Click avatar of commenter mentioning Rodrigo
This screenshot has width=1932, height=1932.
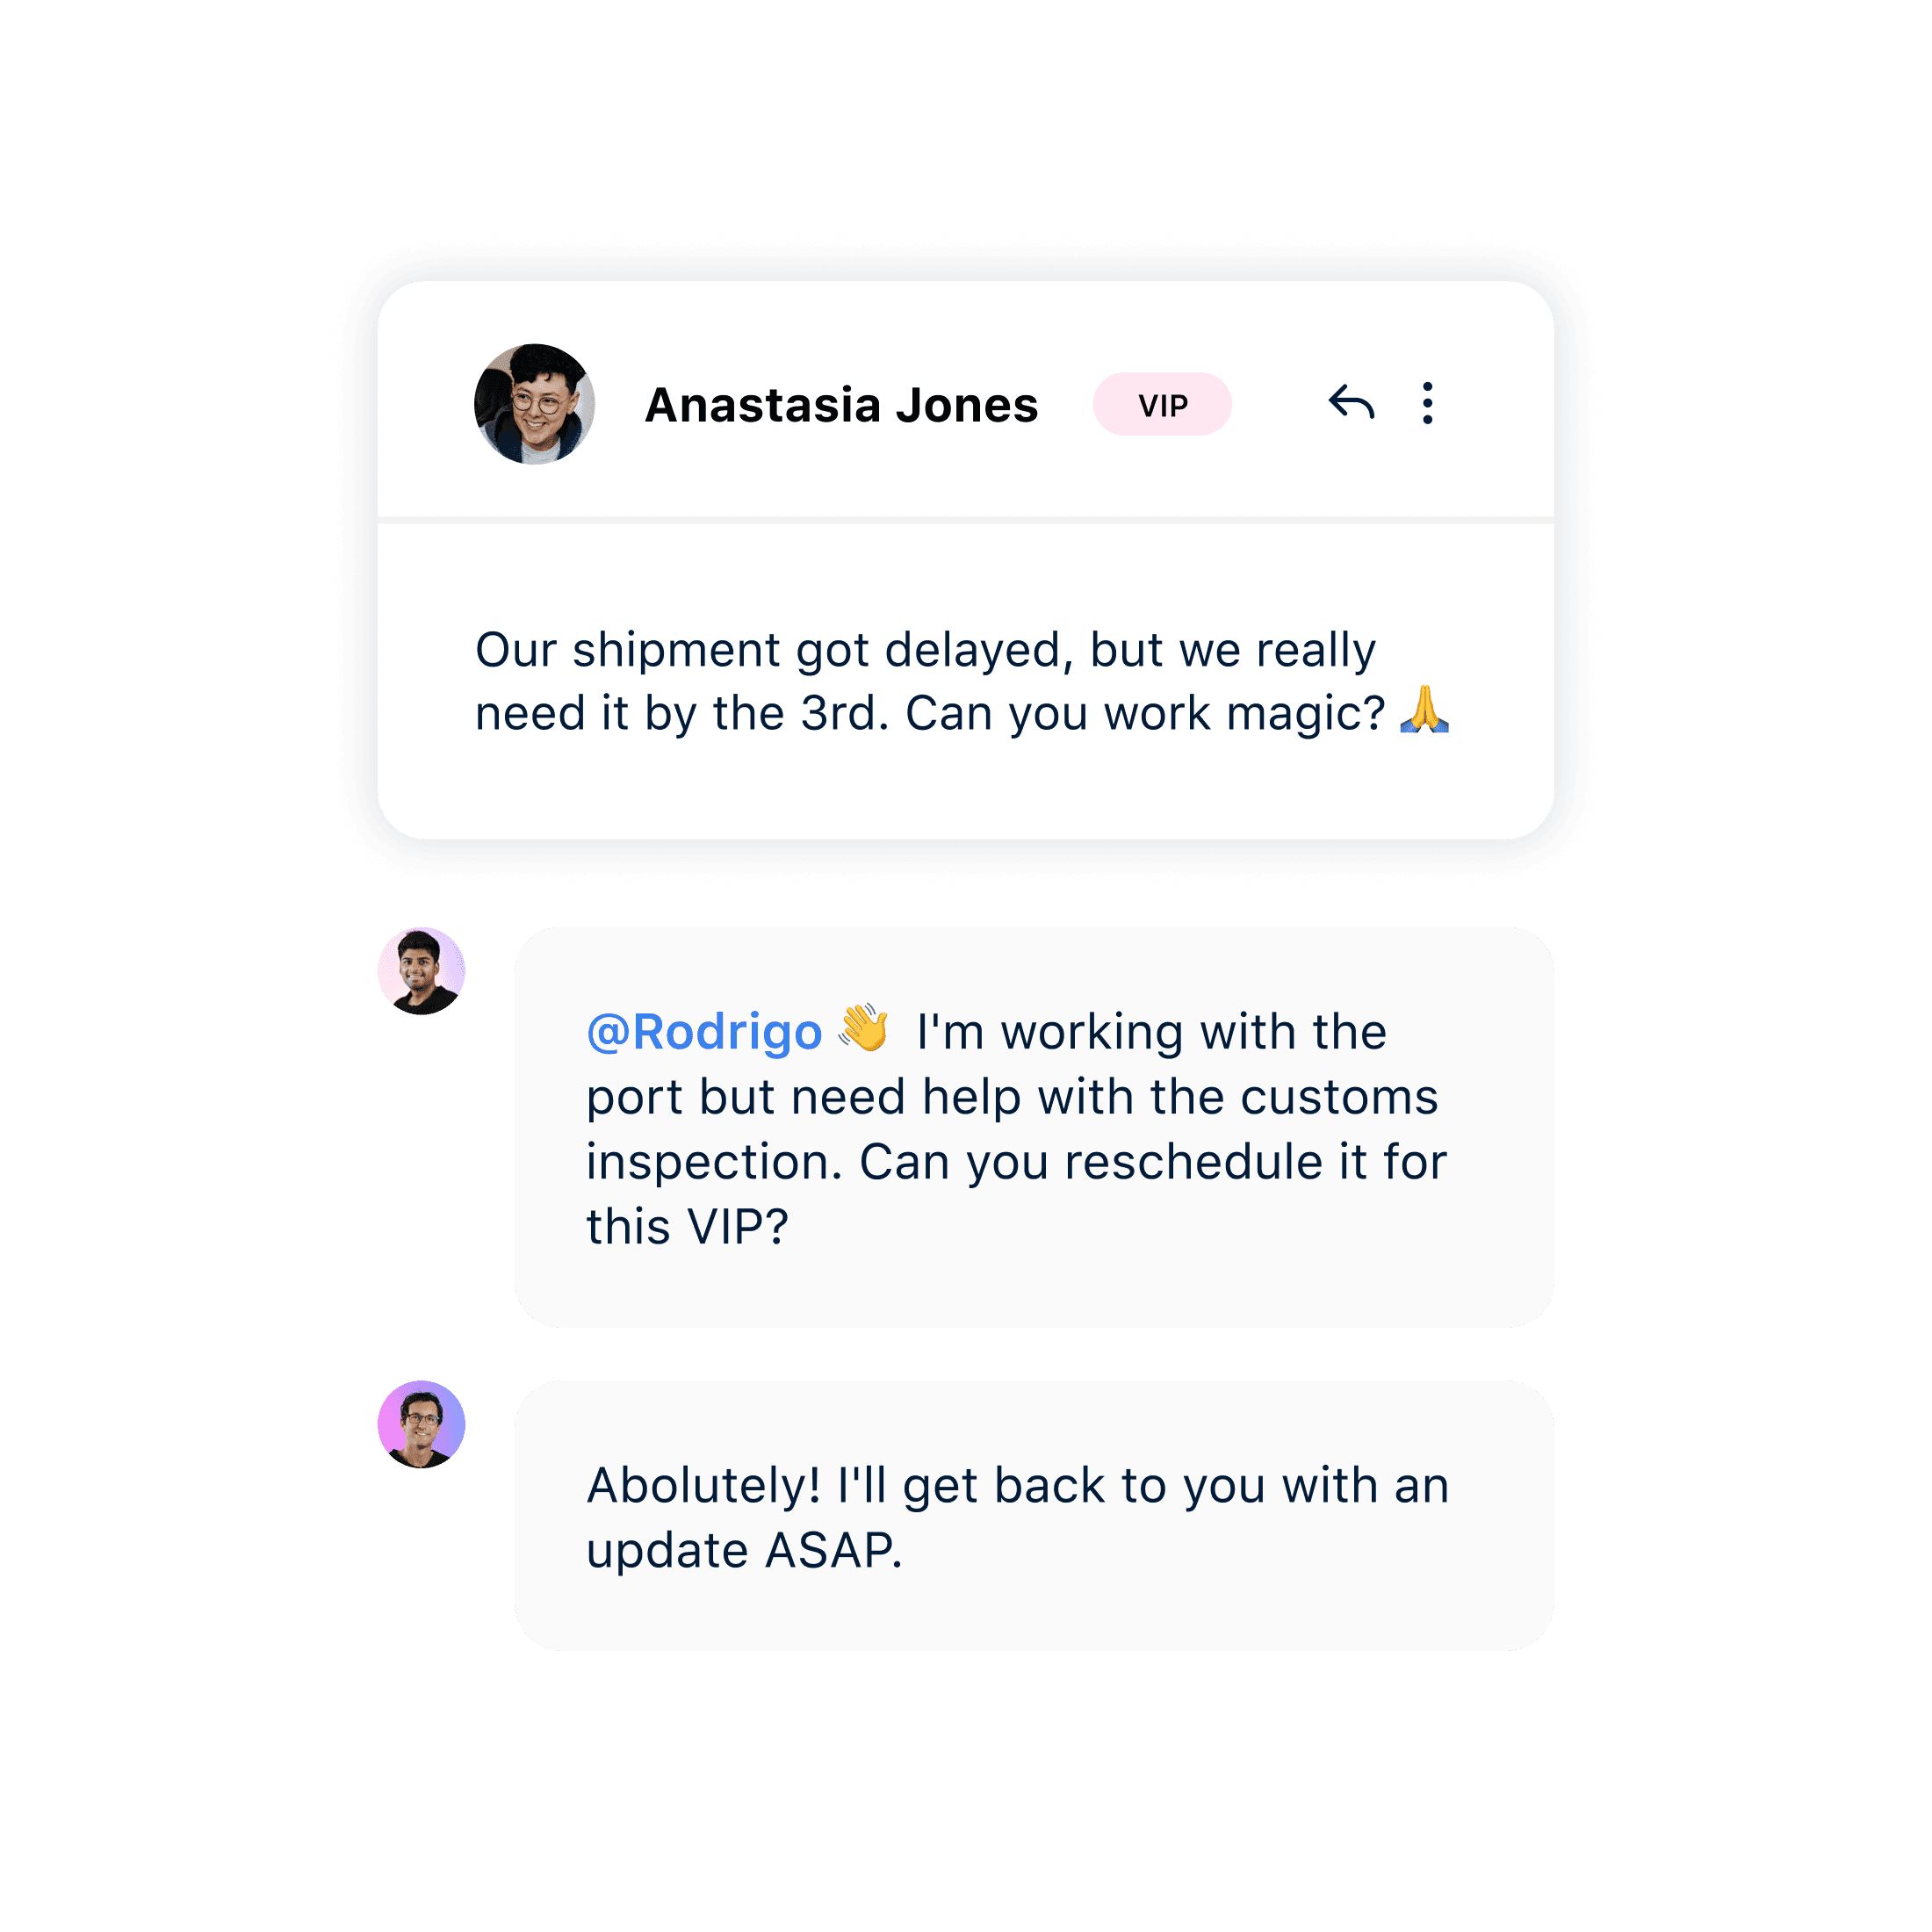[421, 971]
